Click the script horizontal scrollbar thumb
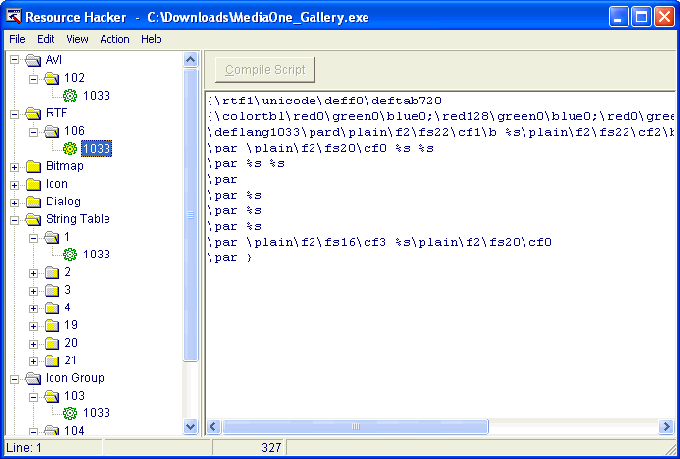The width and height of the screenshot is (680, 459). point(355,426)
